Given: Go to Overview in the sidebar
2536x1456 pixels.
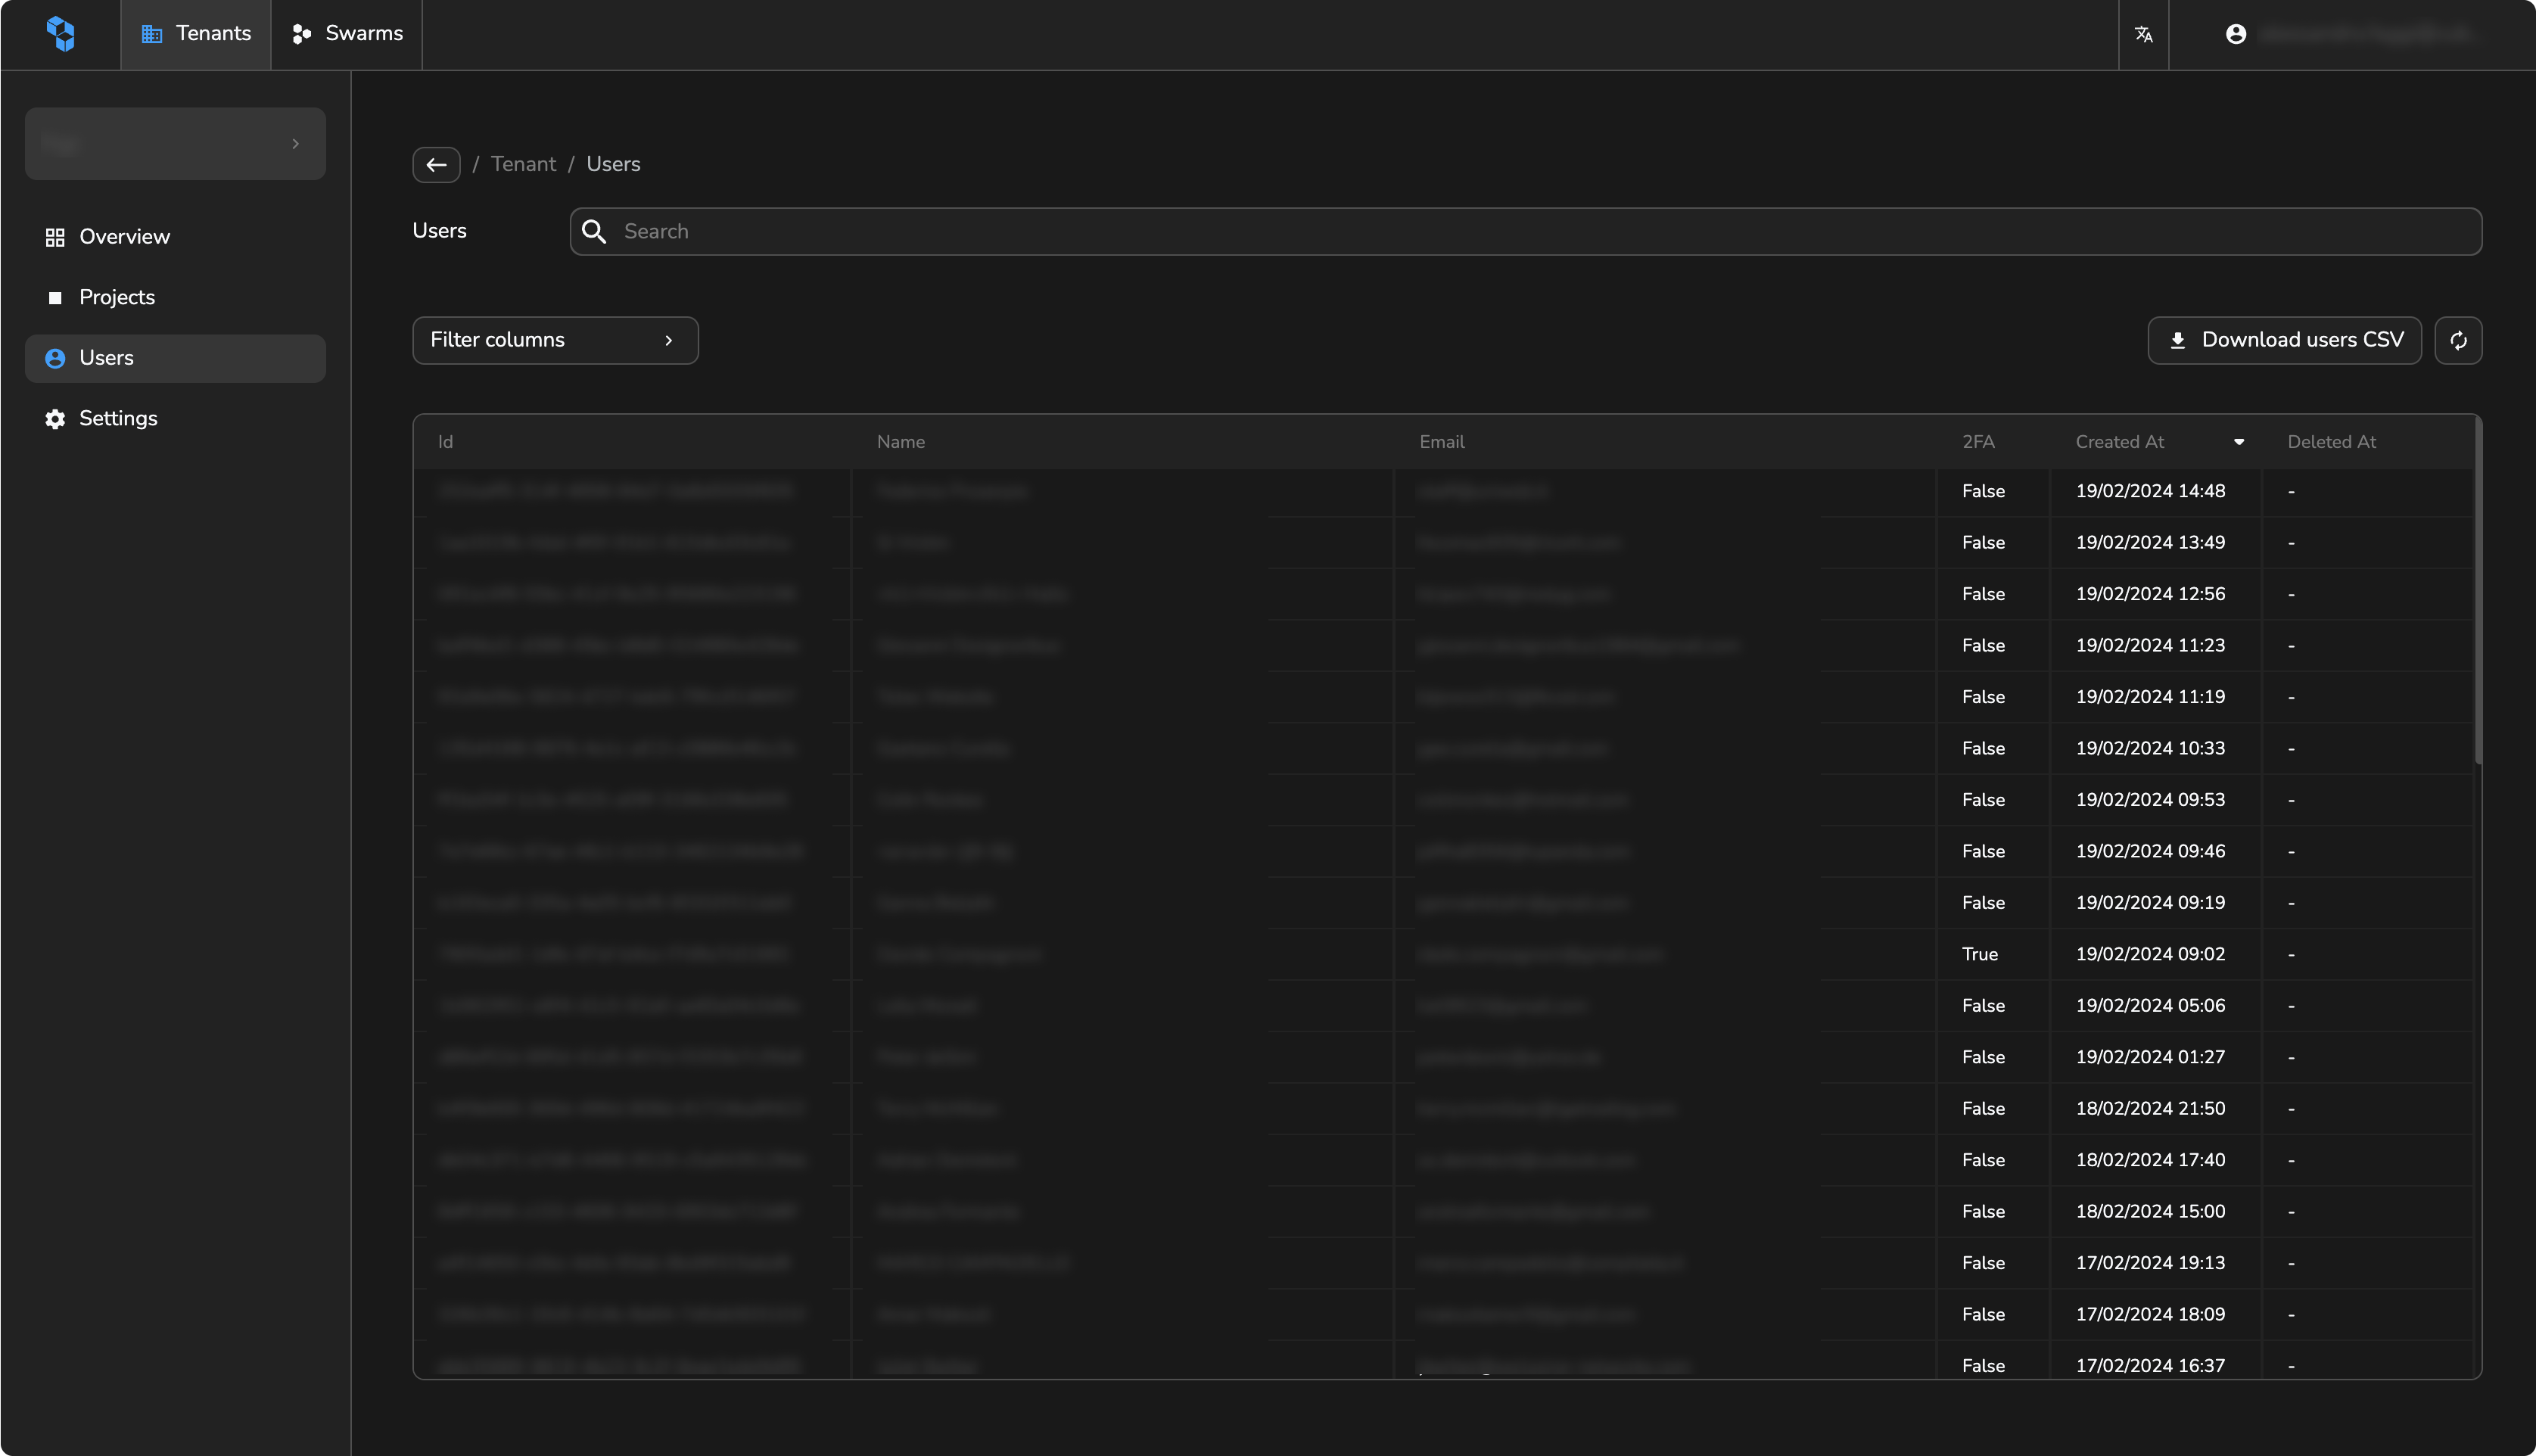Looking at the screenshot, I should click(x=175, y=237).
